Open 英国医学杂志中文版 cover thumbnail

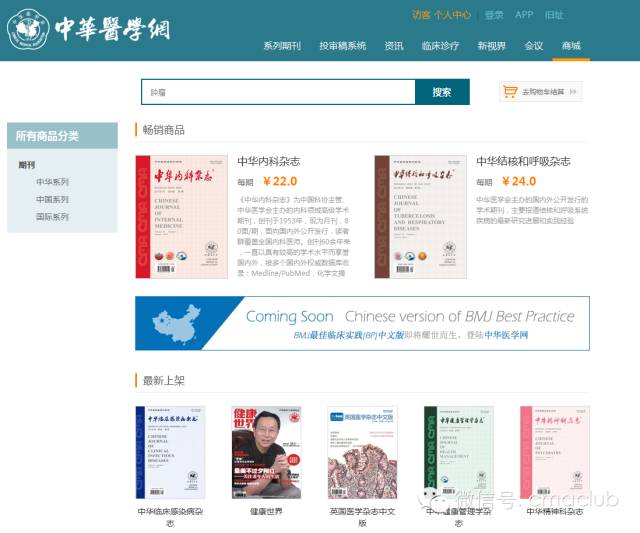pyautogui.click(x=362, y=452)
